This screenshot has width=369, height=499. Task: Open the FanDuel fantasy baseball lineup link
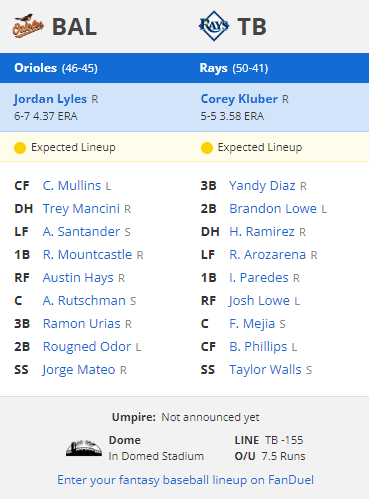coord(185,480)
